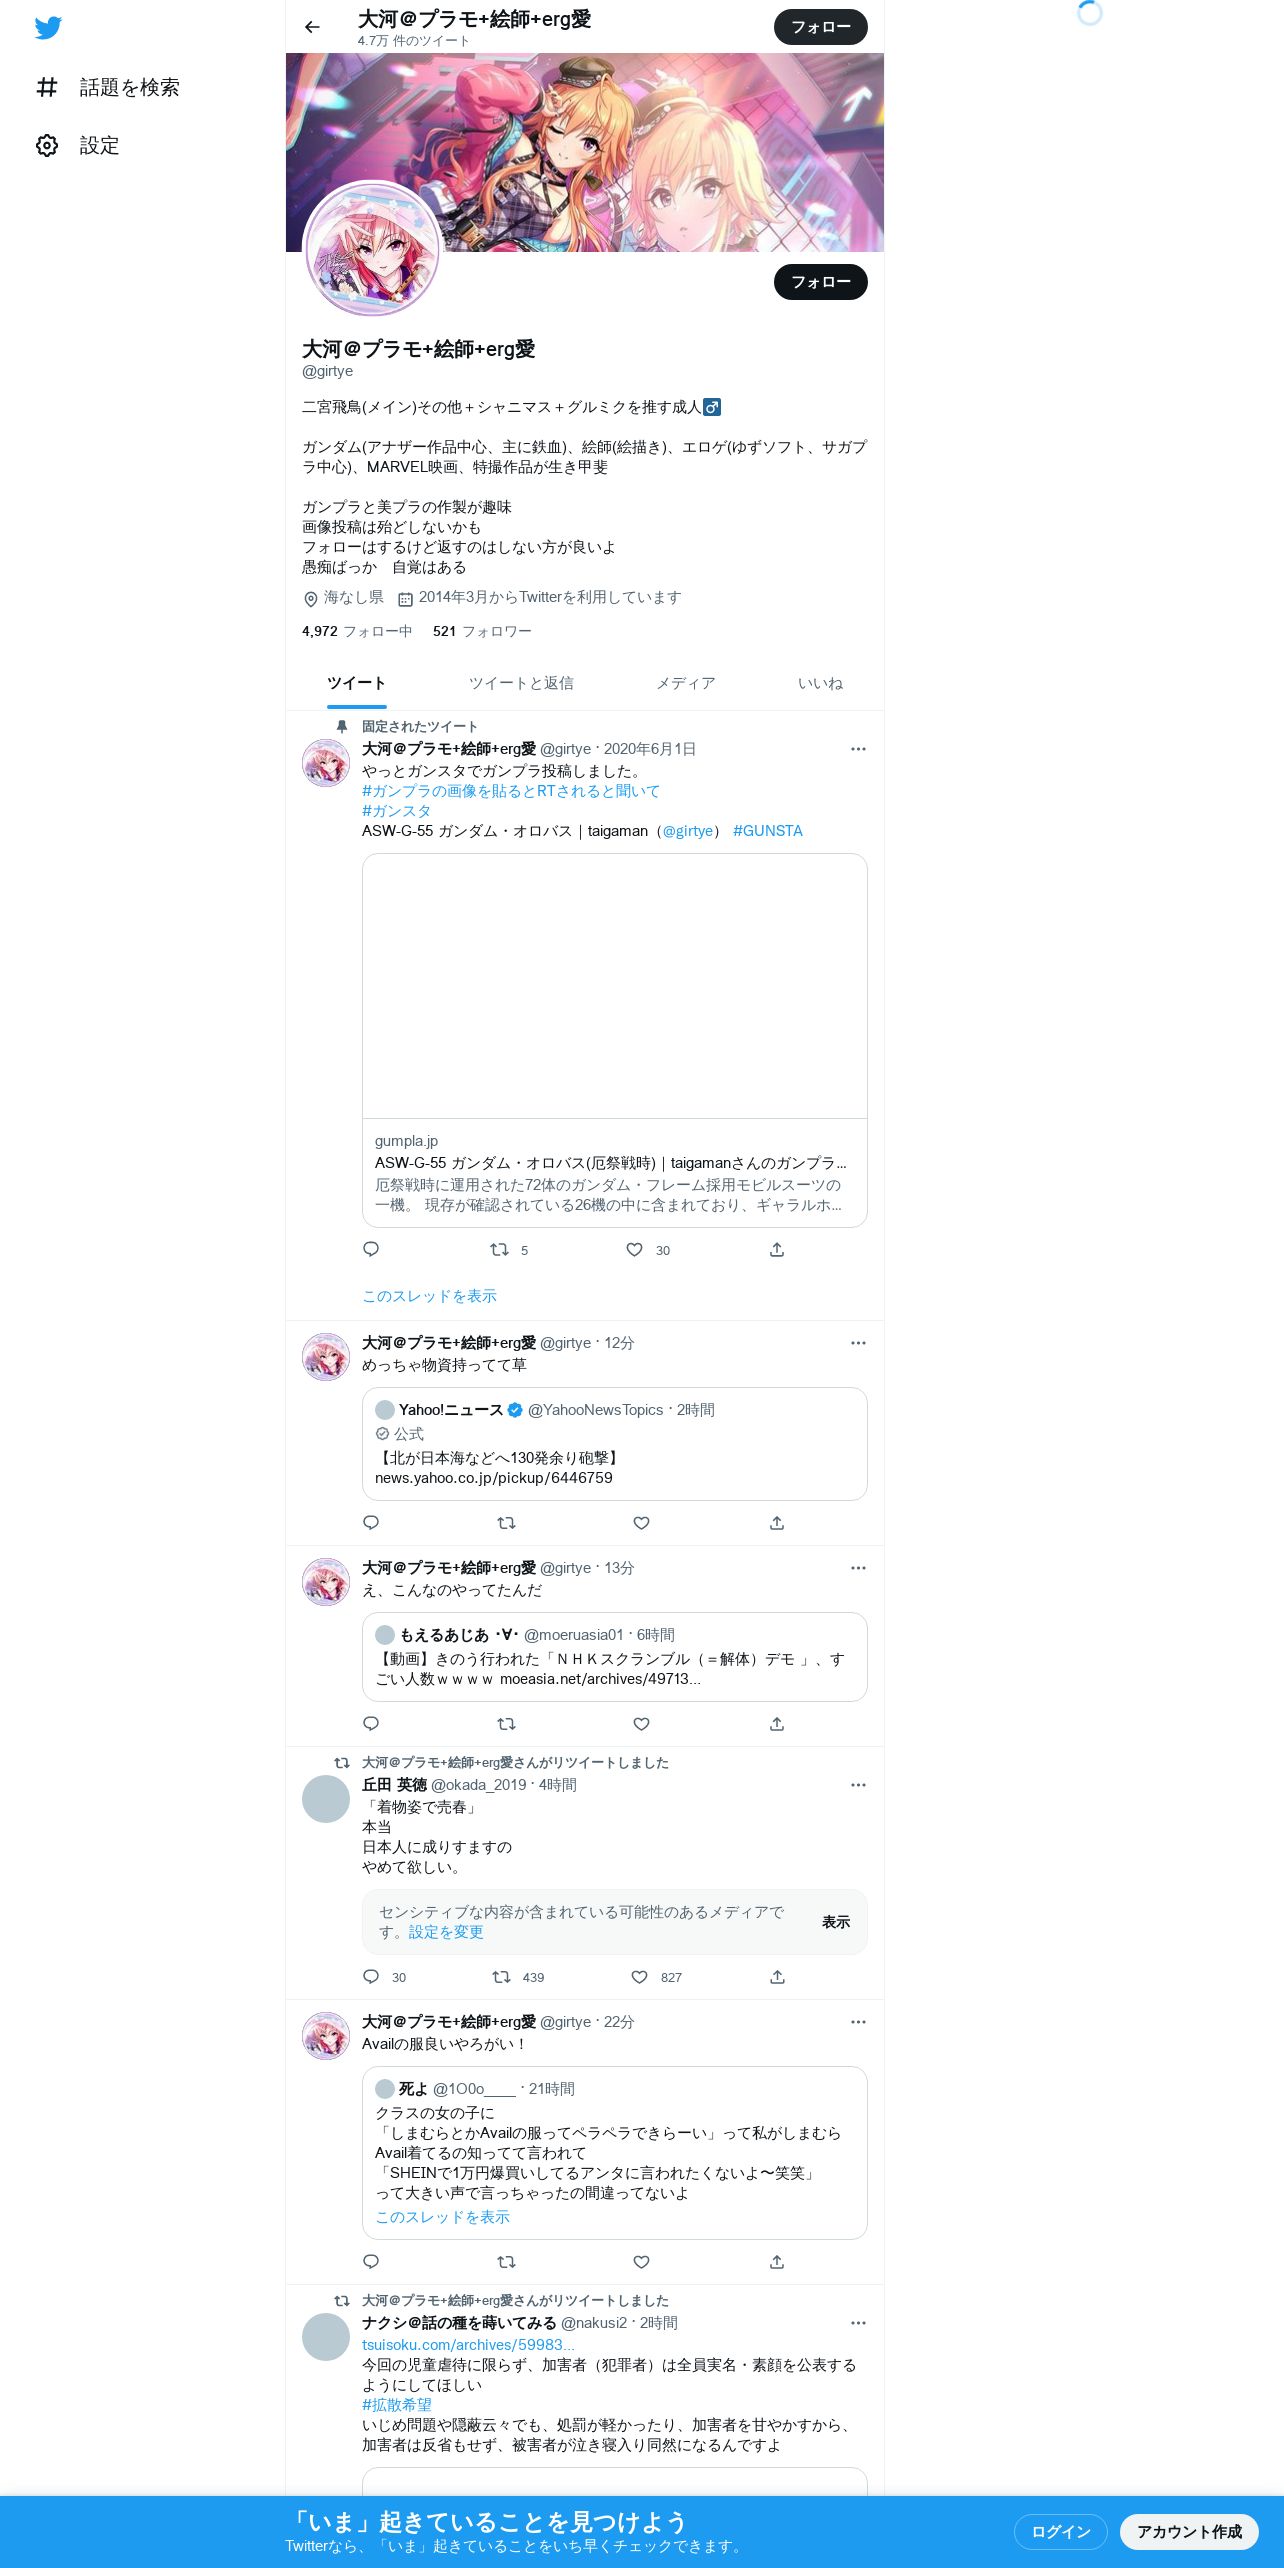The width and height of the screenshot is (1284, 2568).
Task: Go back with the left arrow icon
Action: [312, 27]
